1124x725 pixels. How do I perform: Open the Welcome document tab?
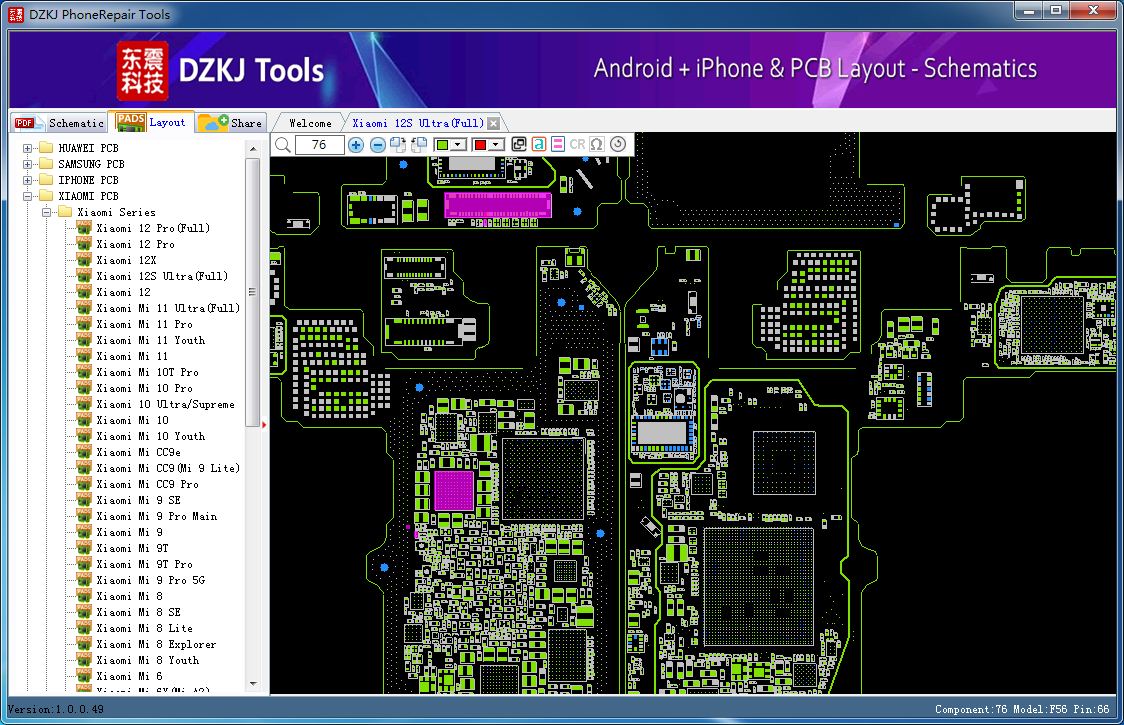click(x=310, y=123)
